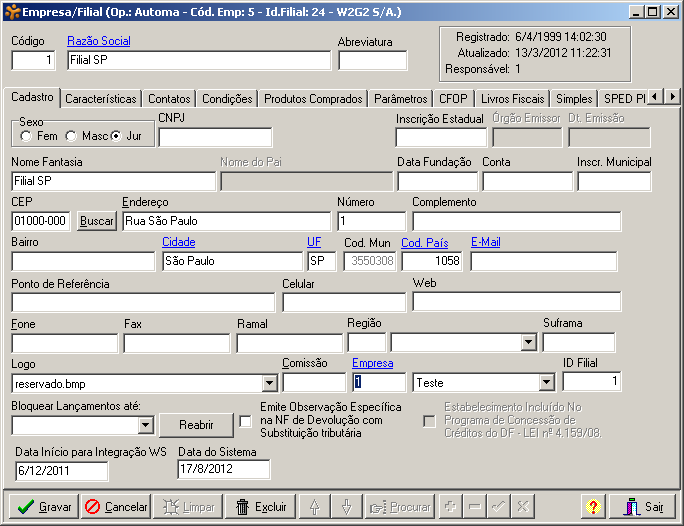Screen dimensions: 684x526
Task: Open the Condições tab
Action: click(x=227, y=99)
